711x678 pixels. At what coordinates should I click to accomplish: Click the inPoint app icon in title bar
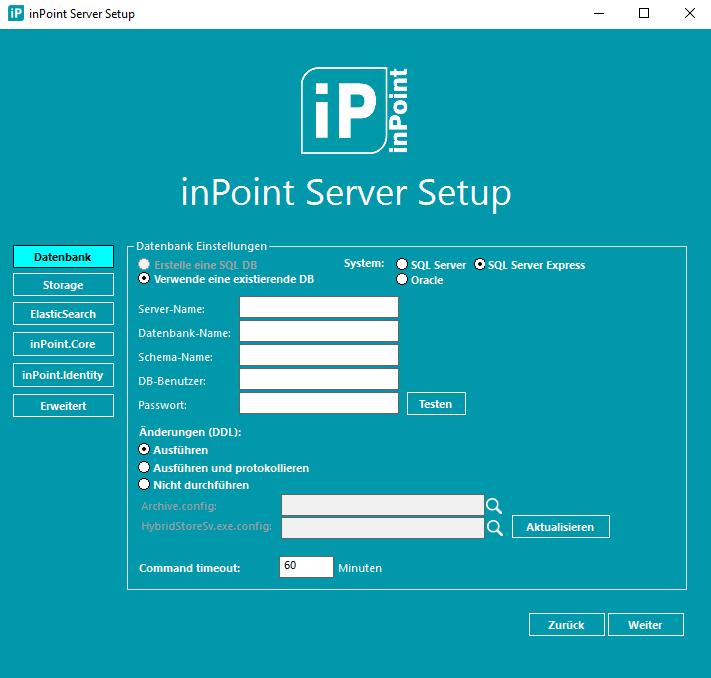(x=16, y=13)
